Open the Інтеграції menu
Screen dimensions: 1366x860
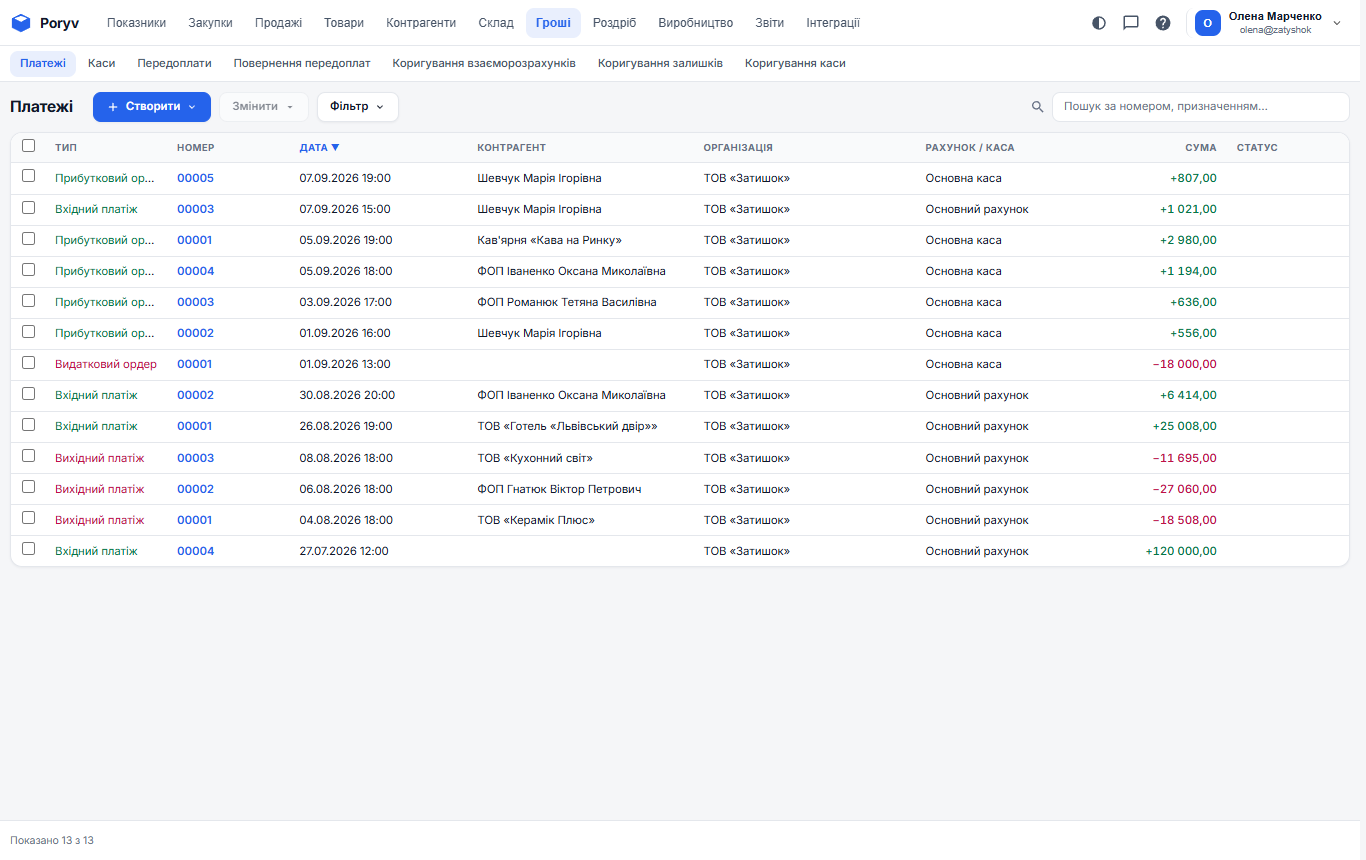click(x=833, y=23)
